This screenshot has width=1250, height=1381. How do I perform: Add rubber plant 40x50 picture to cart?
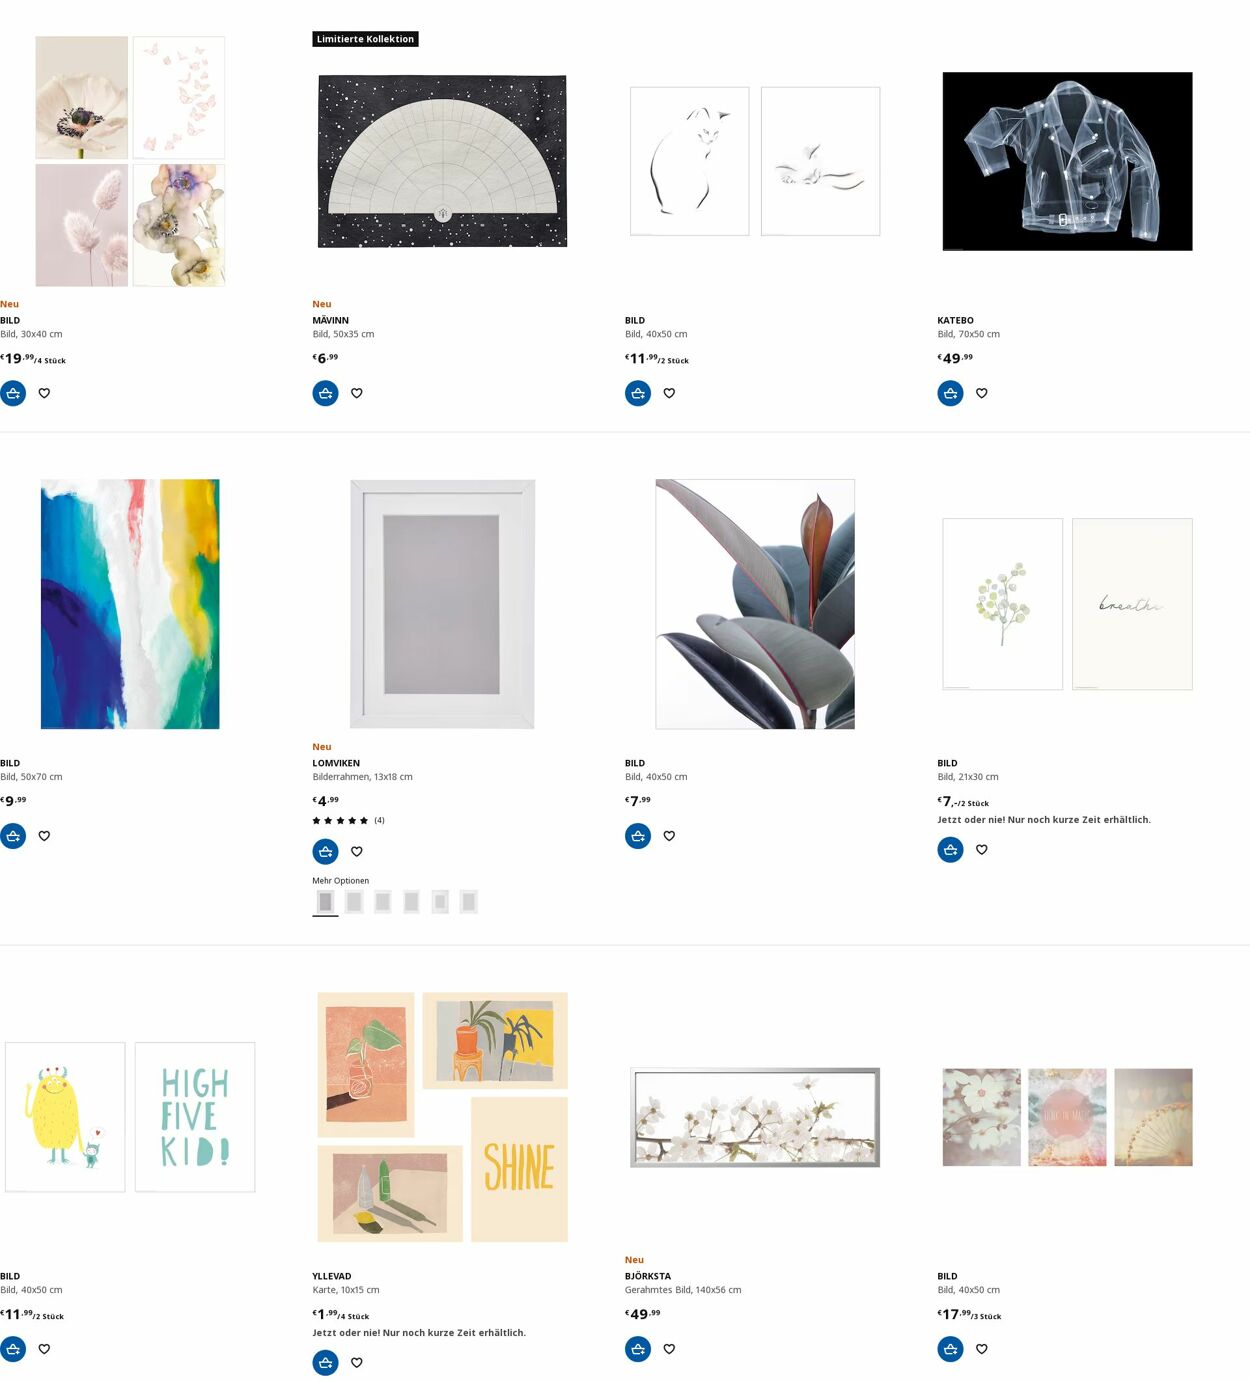pyautogui.click(x=638, y=836)
